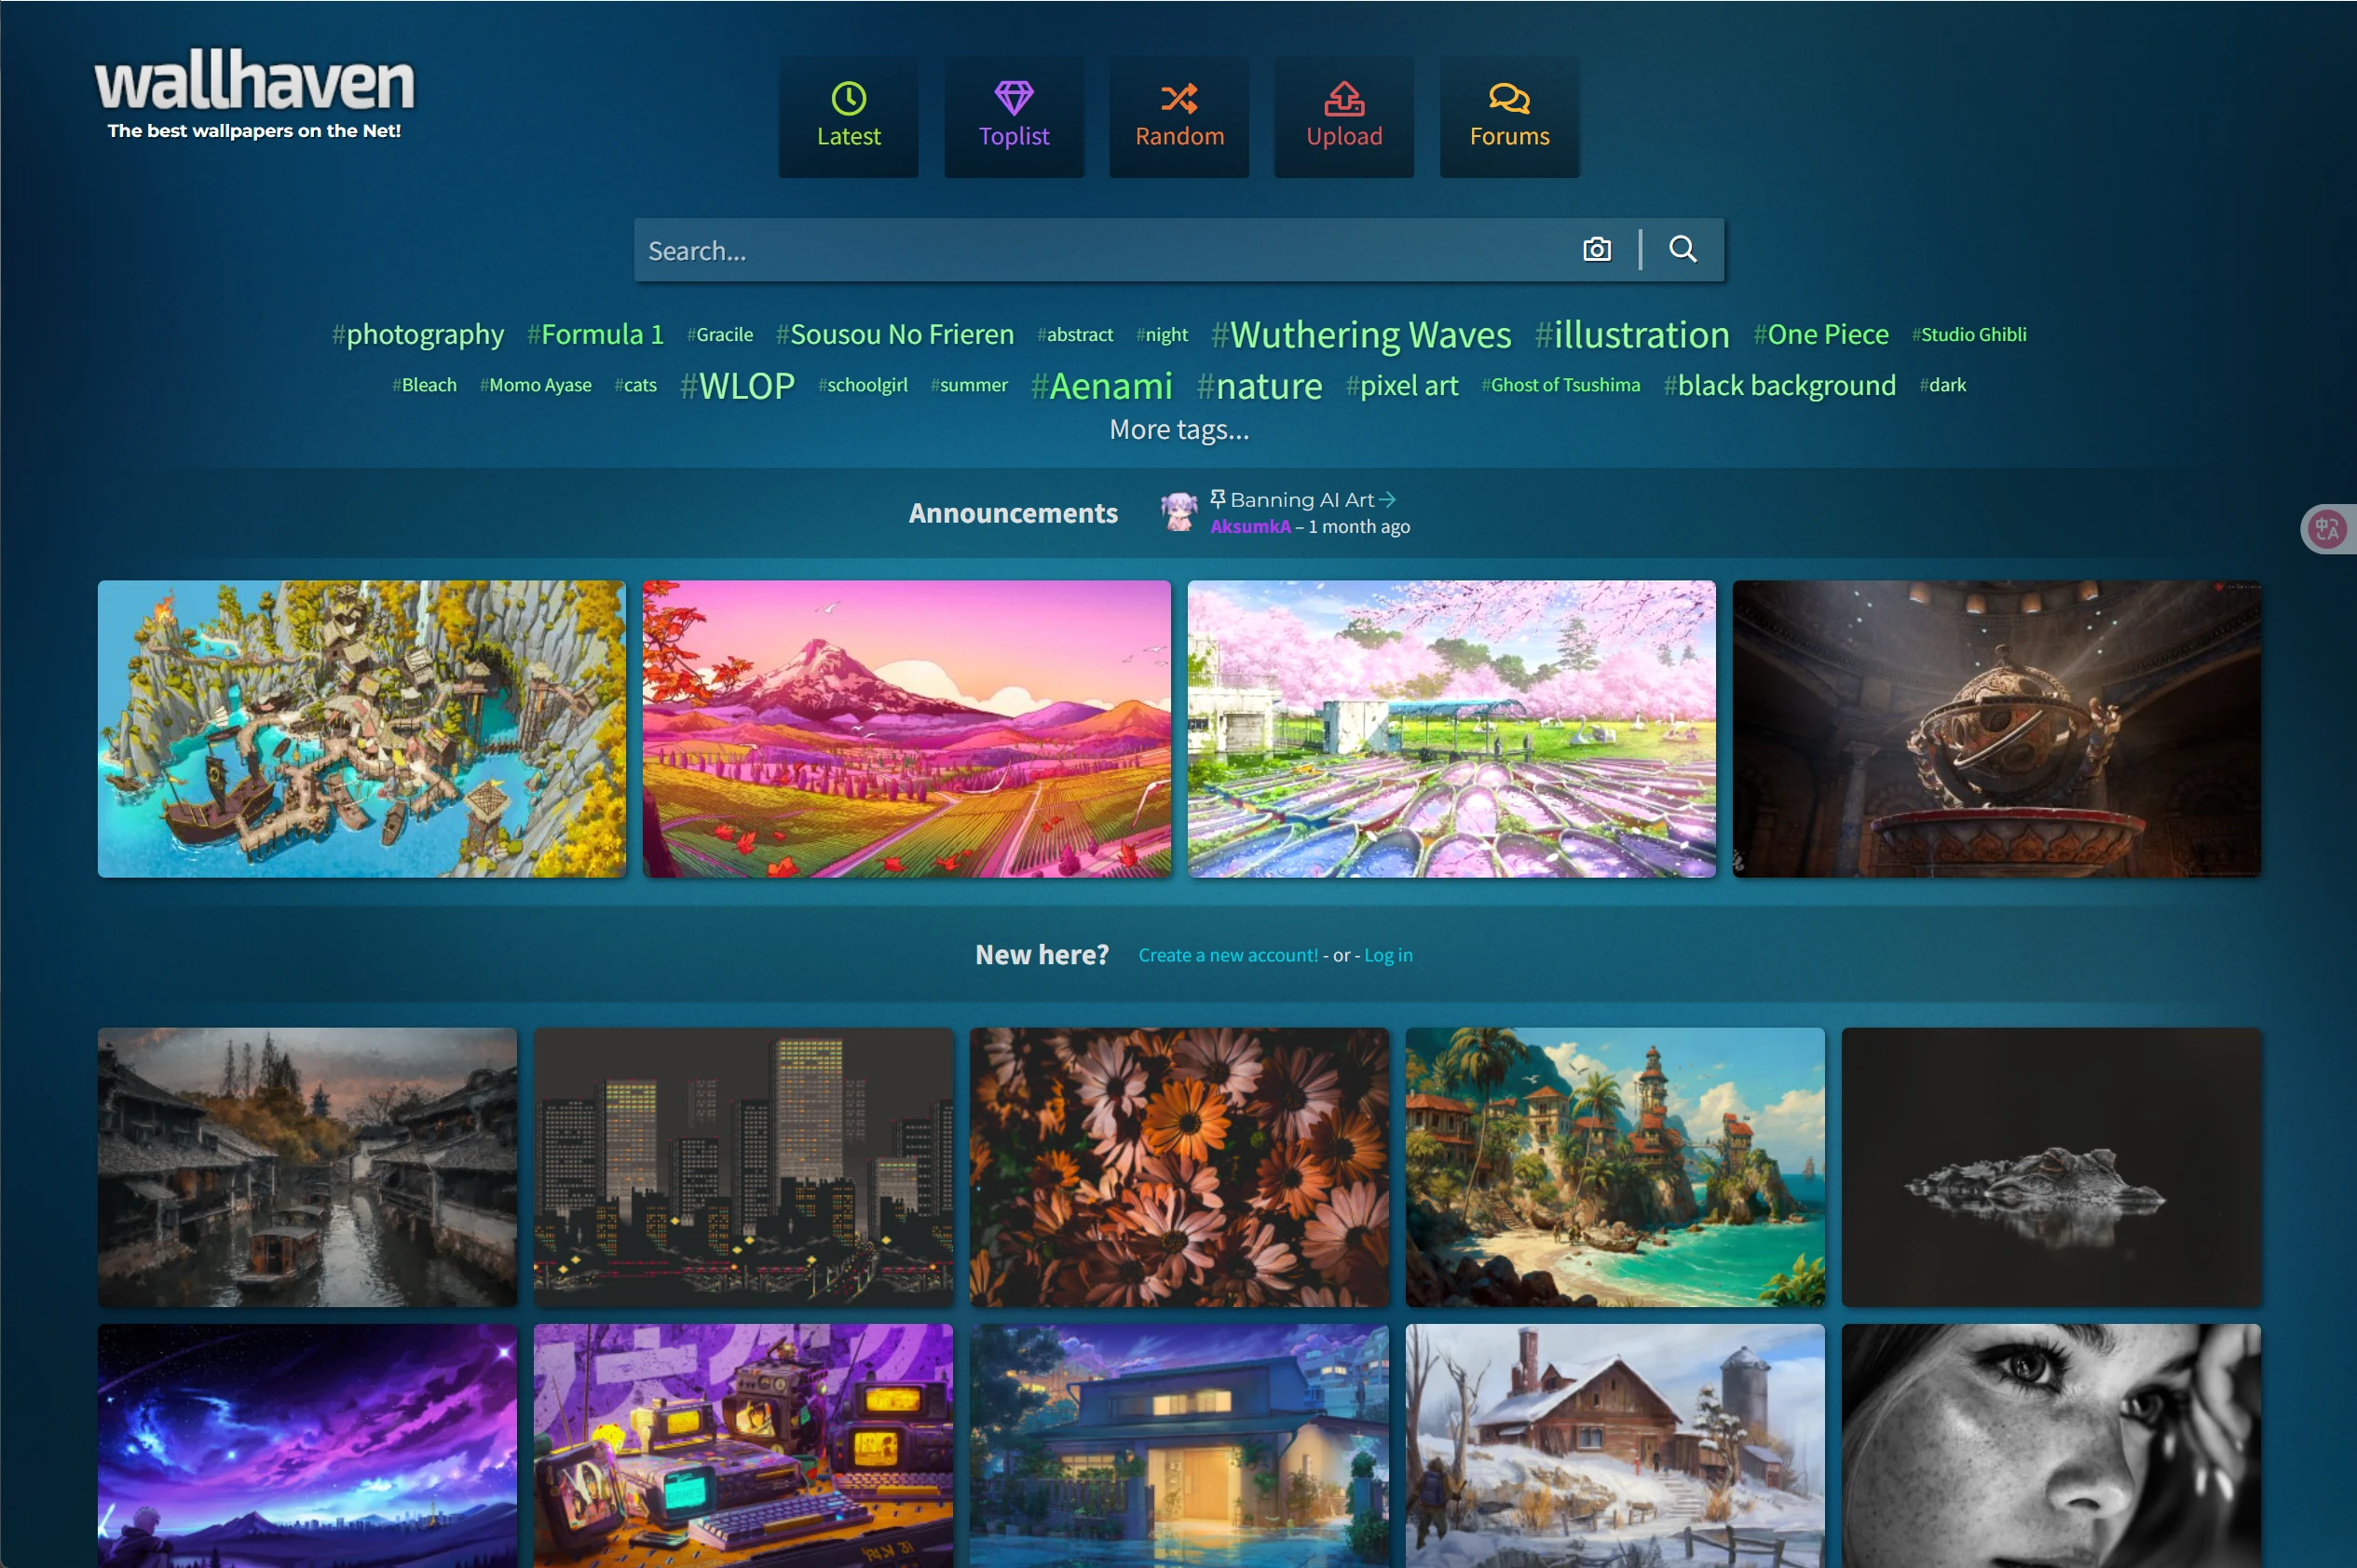Go home via the wallhaven logo

(x=254, y=84)
